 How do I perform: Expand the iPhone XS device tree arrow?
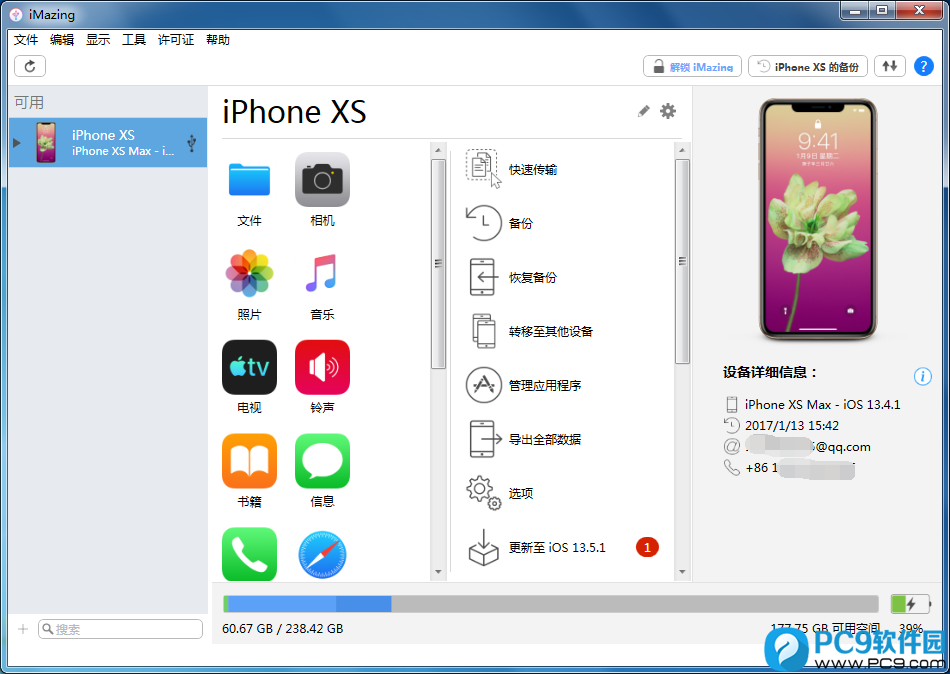16,143
